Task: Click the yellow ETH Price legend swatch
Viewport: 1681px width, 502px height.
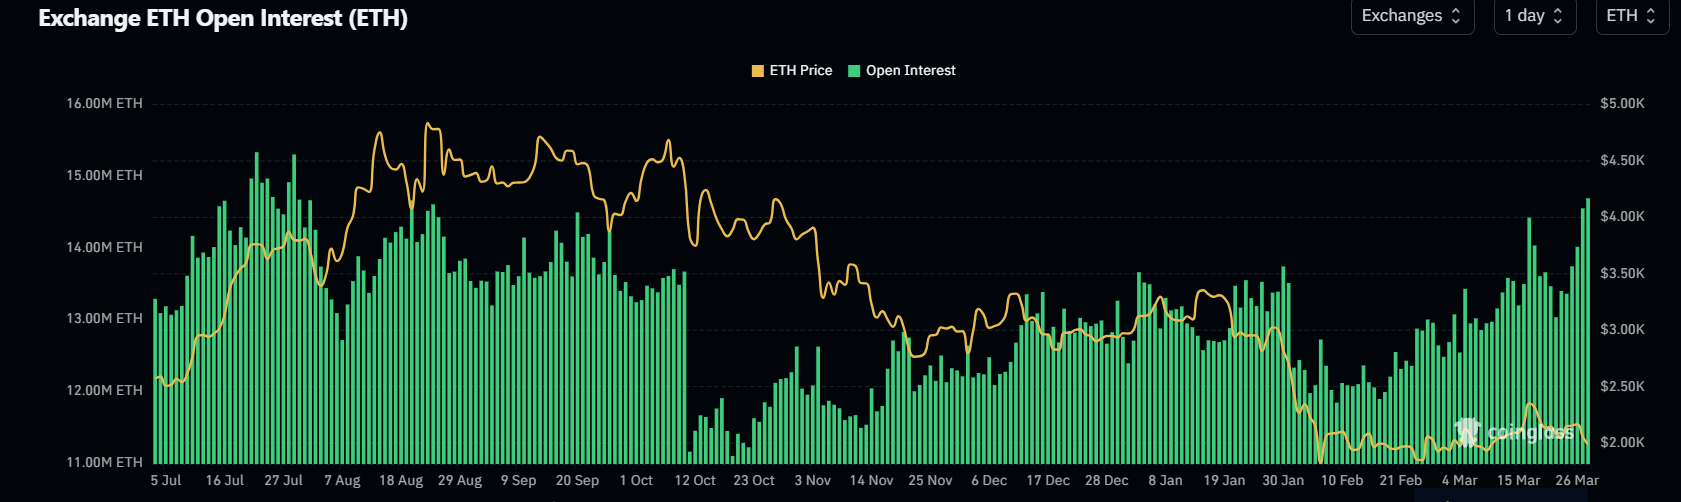Action: click(x=758, y=71)
